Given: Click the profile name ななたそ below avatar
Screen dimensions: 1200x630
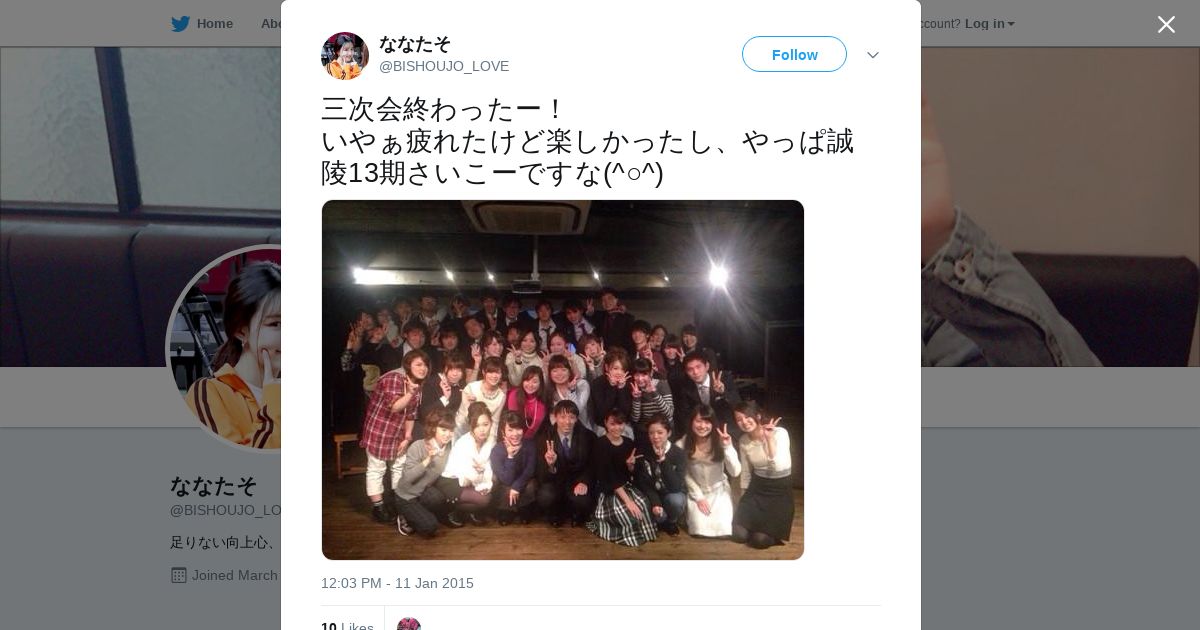Looking at the screenshot, I should point(214,486).
